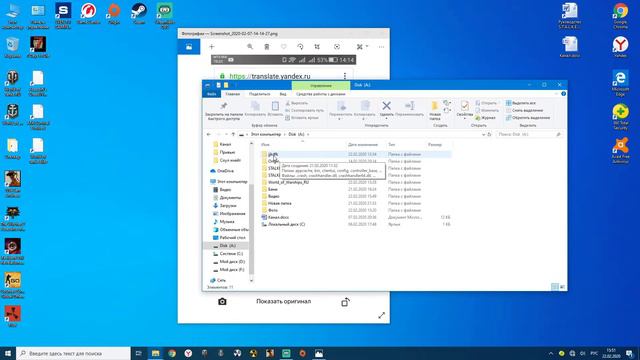Click File Explorer on the taskbar
This screenshot has height=360, width=640.
click(x=156, y=353)
